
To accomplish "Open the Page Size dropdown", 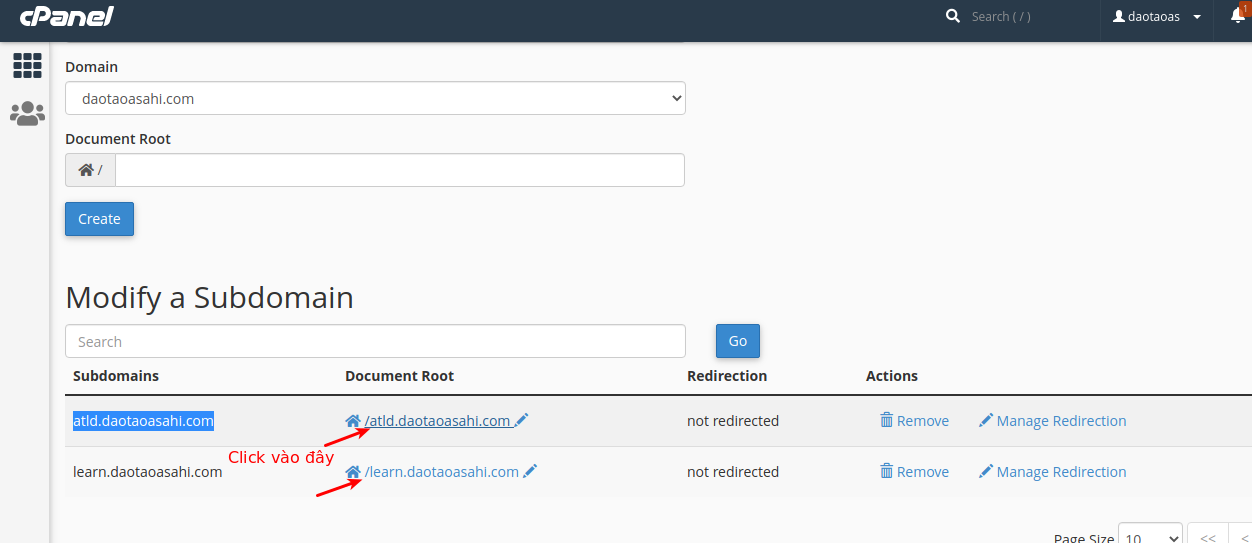I will [1150, 538].
